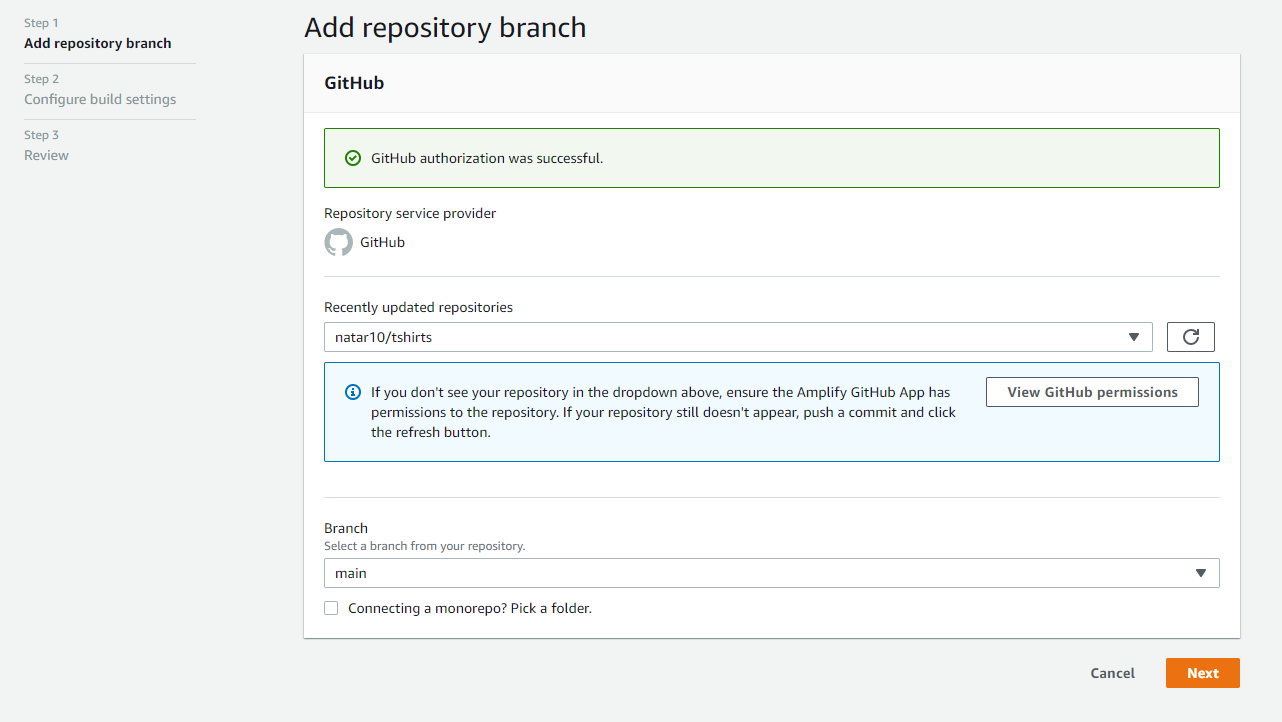Viewport: 1282px width, 722px height.
Task: Tick the monorepo folder checkbox
Action: point(331,608)
